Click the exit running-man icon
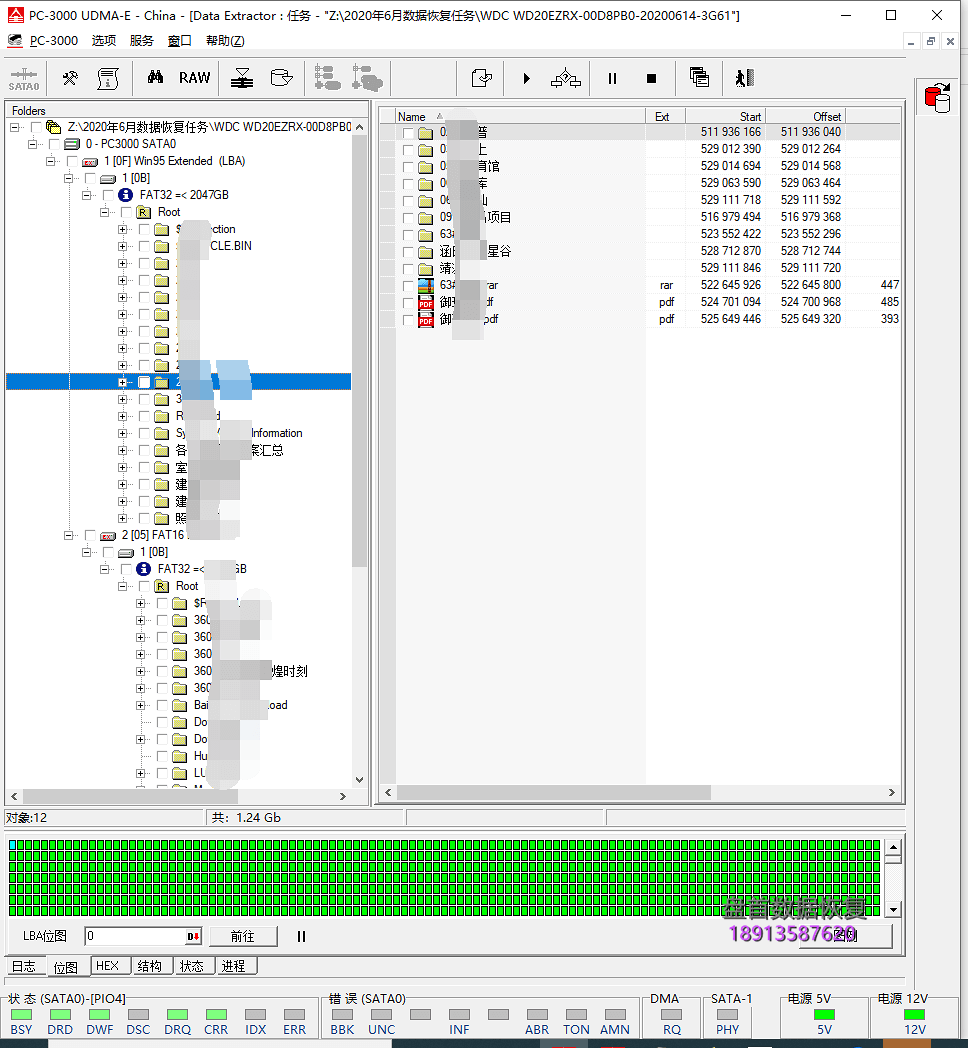This screenshot has width=968, height=1048. [745, 78]
